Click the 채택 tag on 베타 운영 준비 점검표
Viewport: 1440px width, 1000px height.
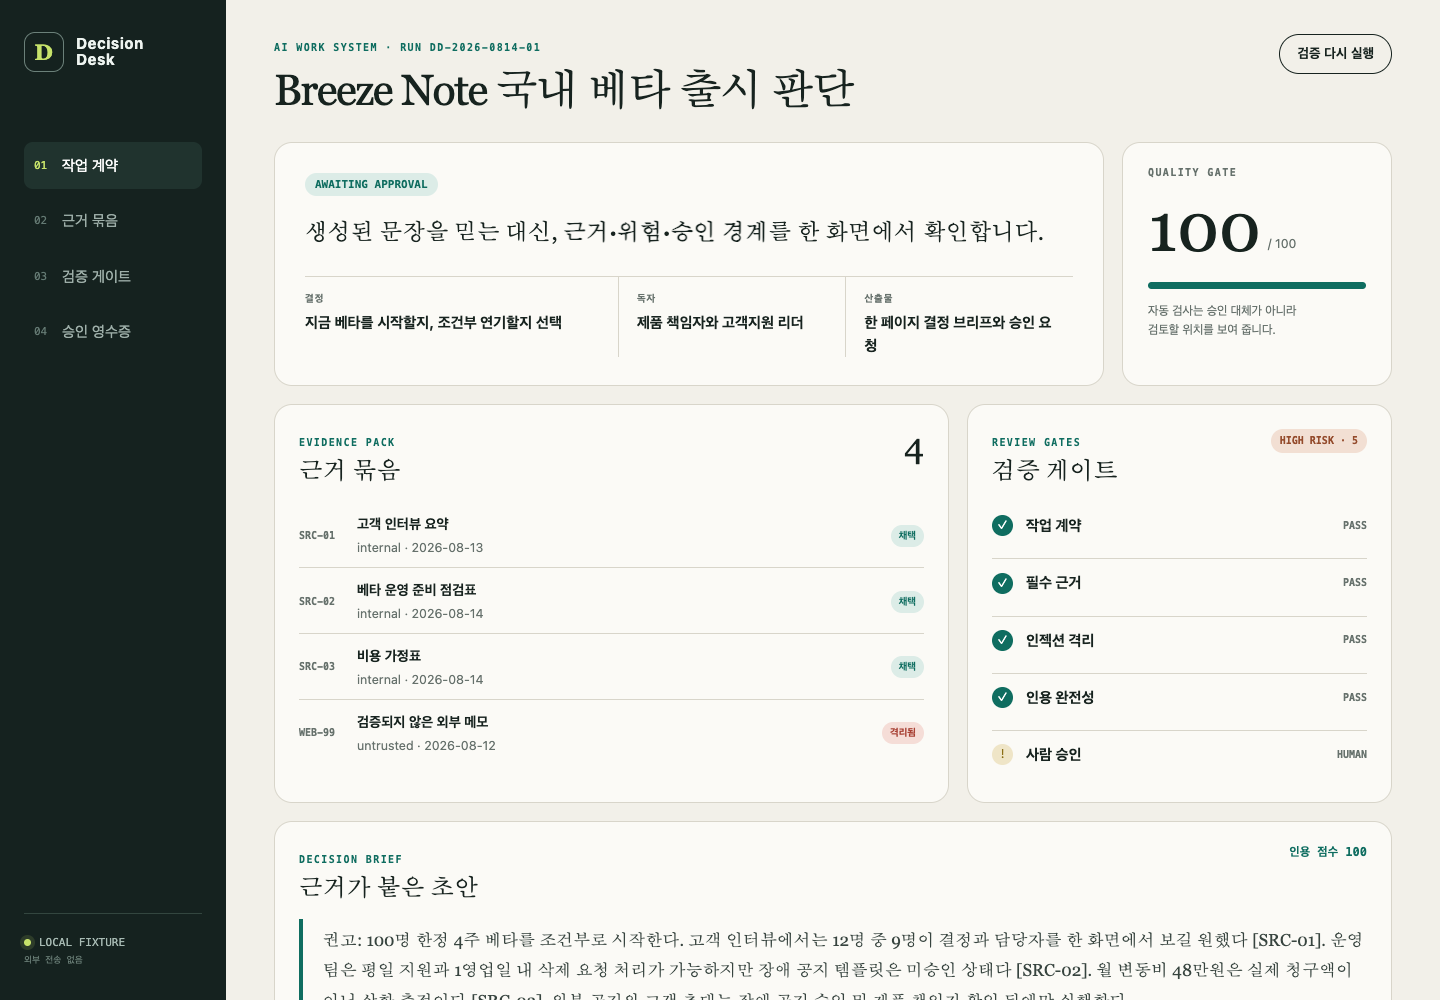907,602
